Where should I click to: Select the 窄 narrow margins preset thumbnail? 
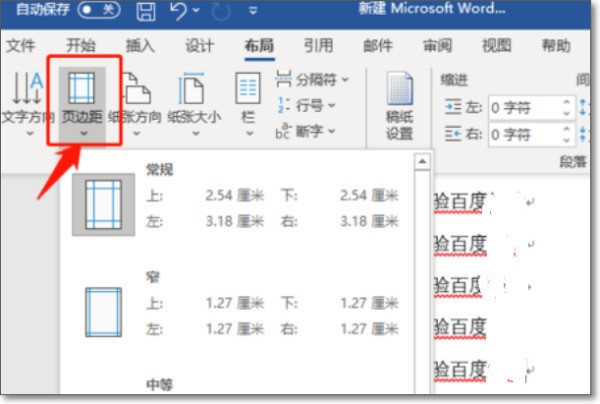(103, 312)
